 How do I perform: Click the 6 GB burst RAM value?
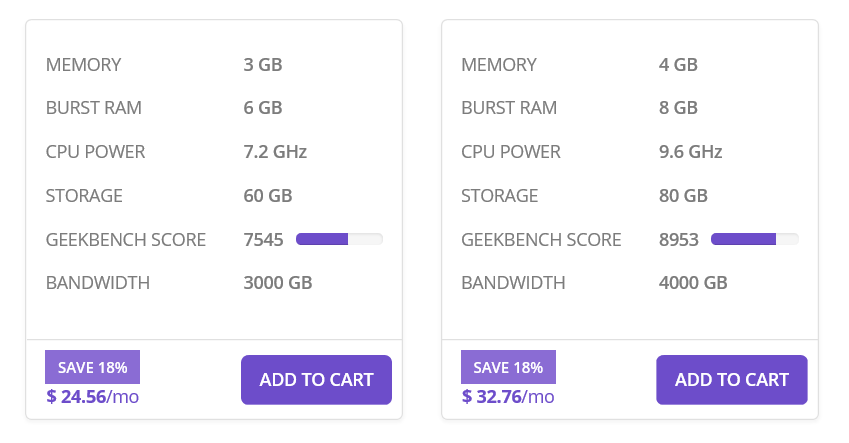click(x=263, y=108)
